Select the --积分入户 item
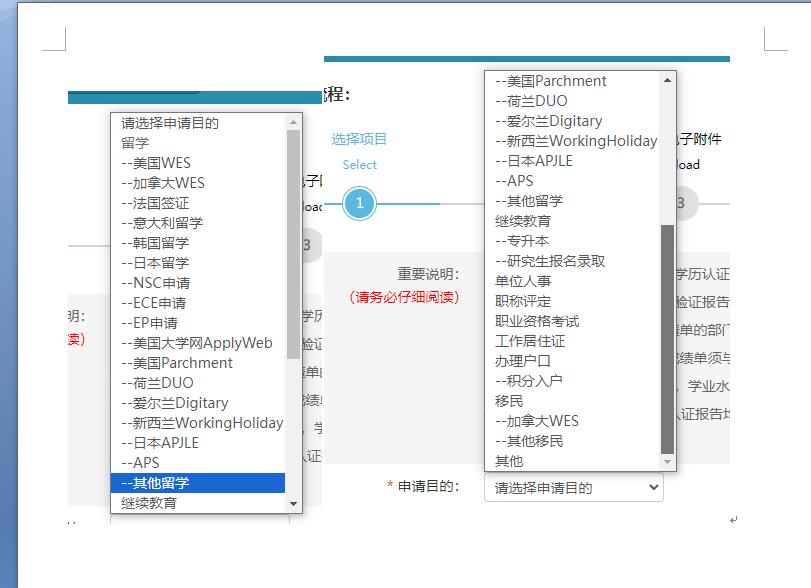The height and width of the screenshot is (588, 811). (530, 381)
